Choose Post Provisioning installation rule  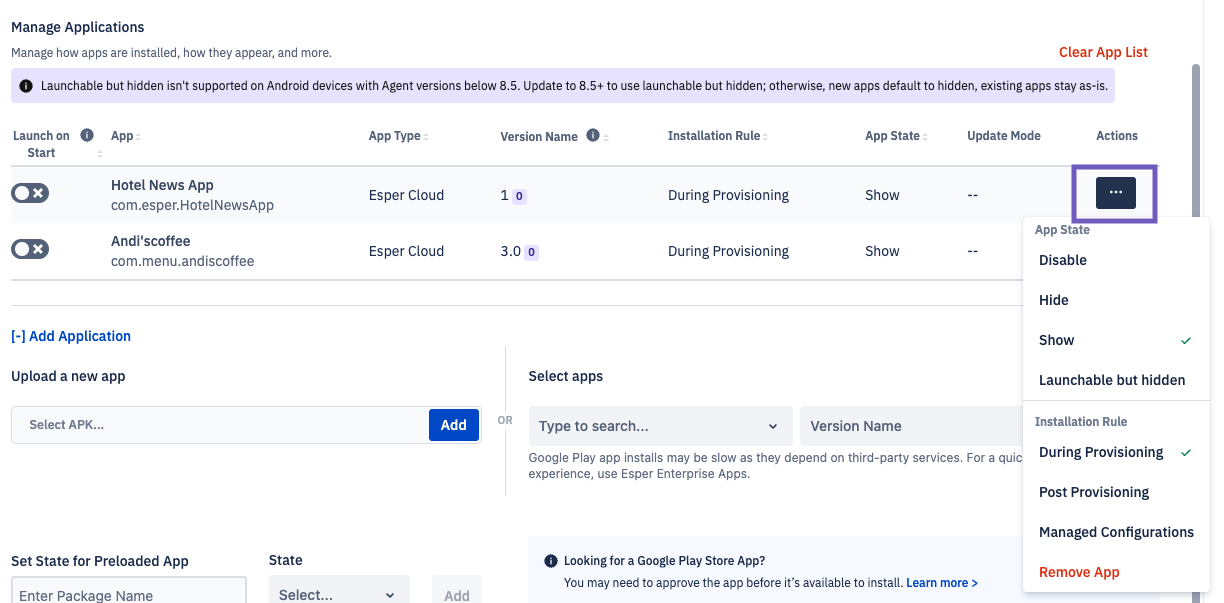1093,492
